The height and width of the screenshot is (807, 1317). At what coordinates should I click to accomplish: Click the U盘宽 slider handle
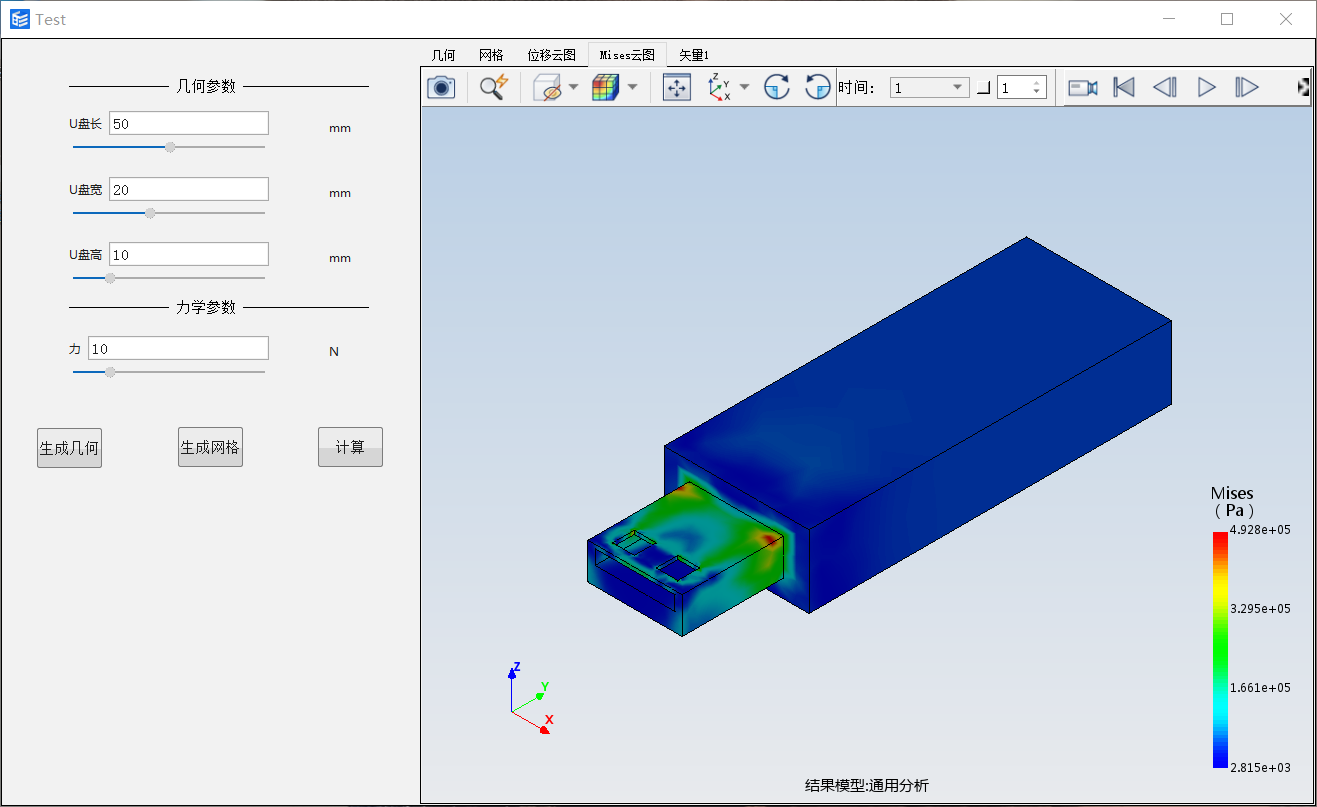(150, 213)
